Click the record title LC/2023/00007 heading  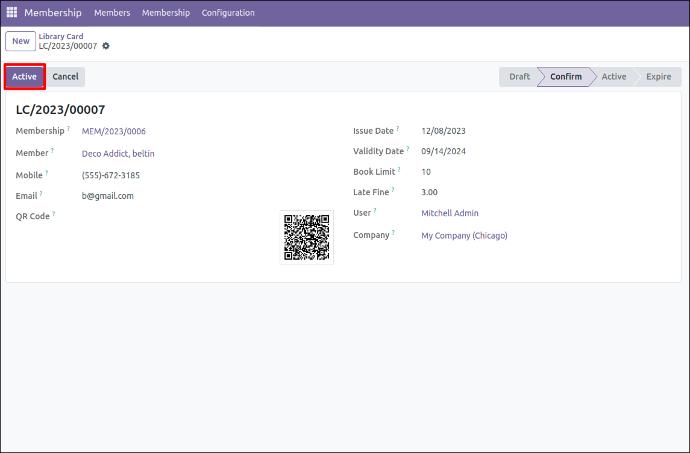tap(60, 110)
